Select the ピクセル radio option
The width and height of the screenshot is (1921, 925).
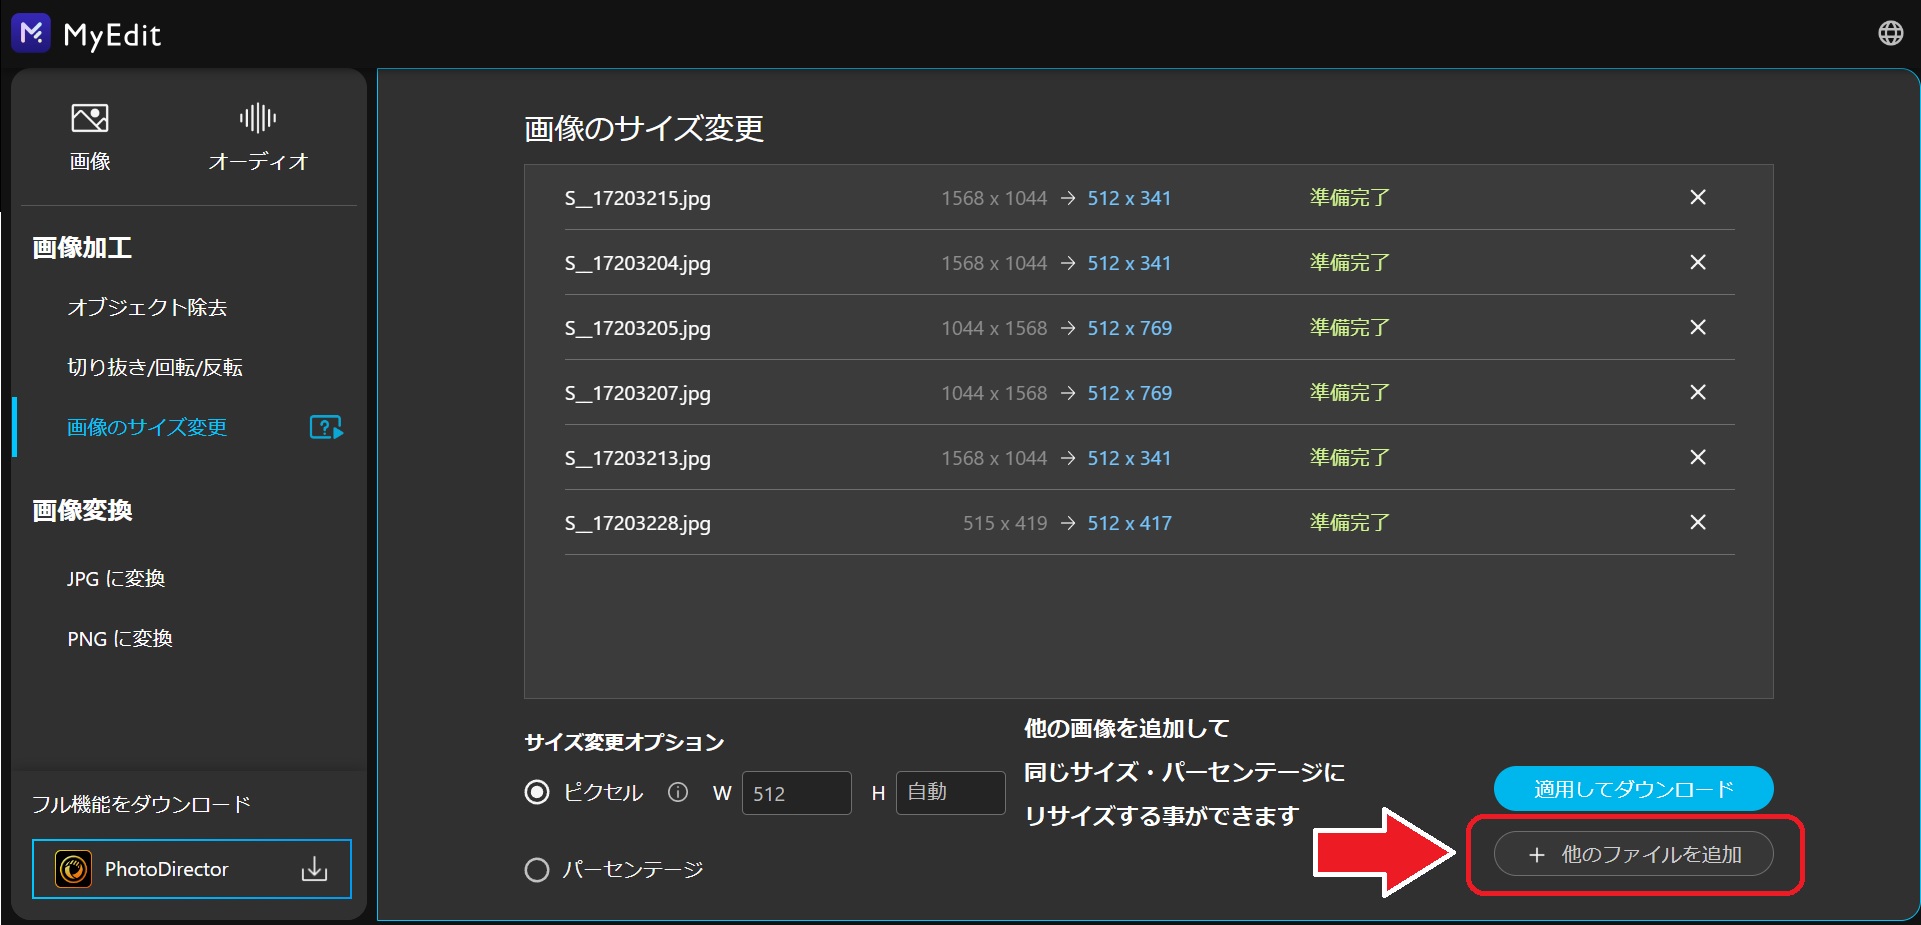click(537, 793)
